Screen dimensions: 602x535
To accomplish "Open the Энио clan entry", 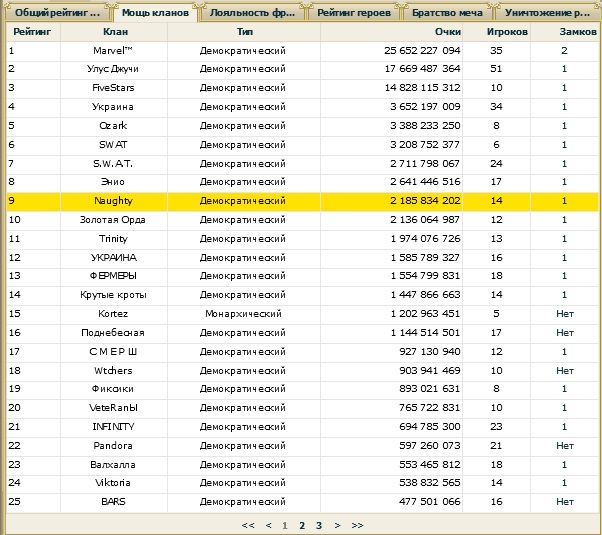I will coord(113,182).
